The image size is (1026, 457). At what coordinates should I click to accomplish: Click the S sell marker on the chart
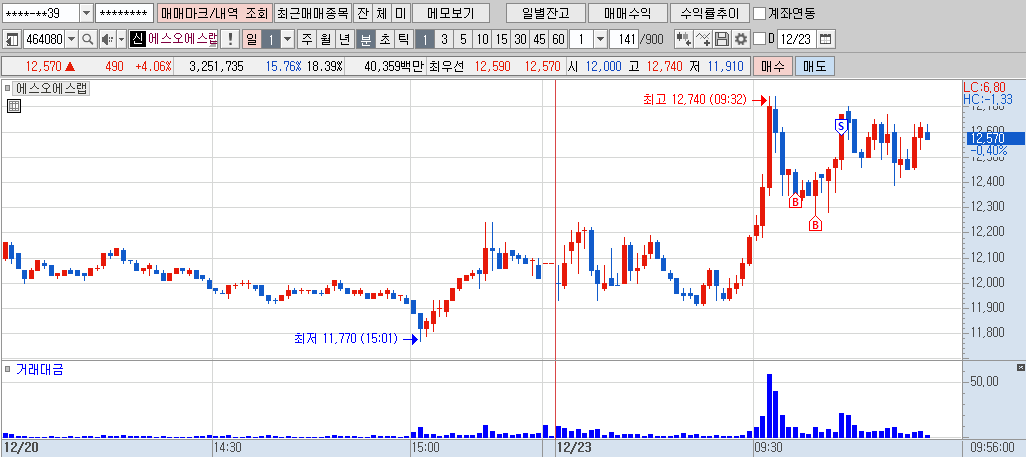[841, 126]
